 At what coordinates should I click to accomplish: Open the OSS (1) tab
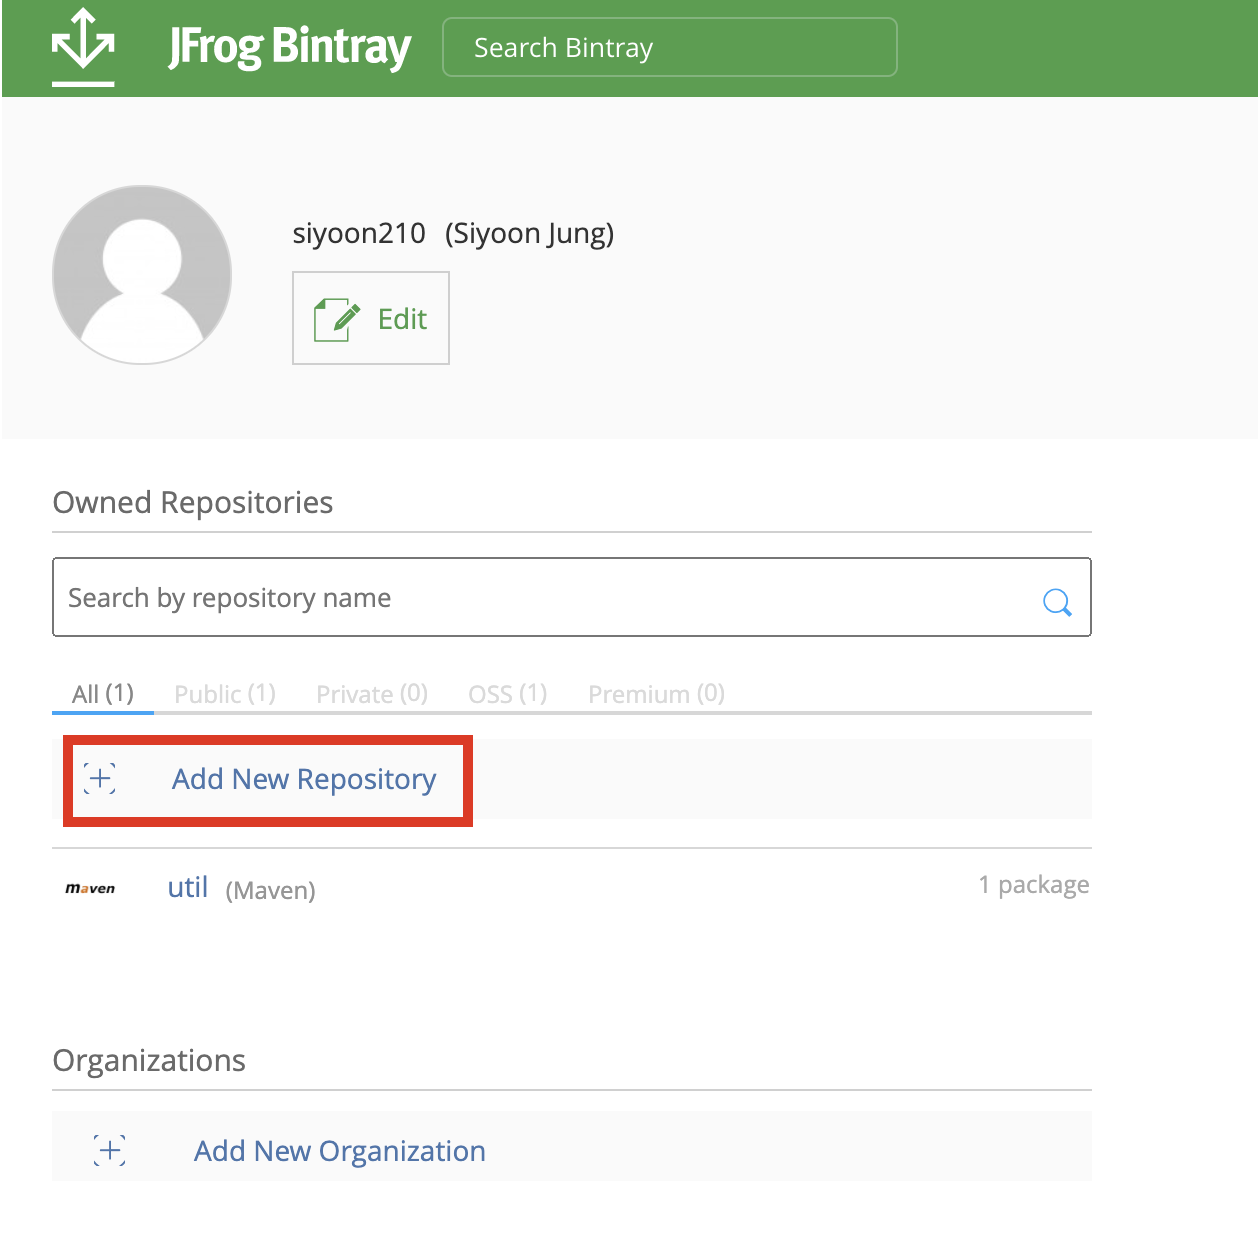pos(508,693)
